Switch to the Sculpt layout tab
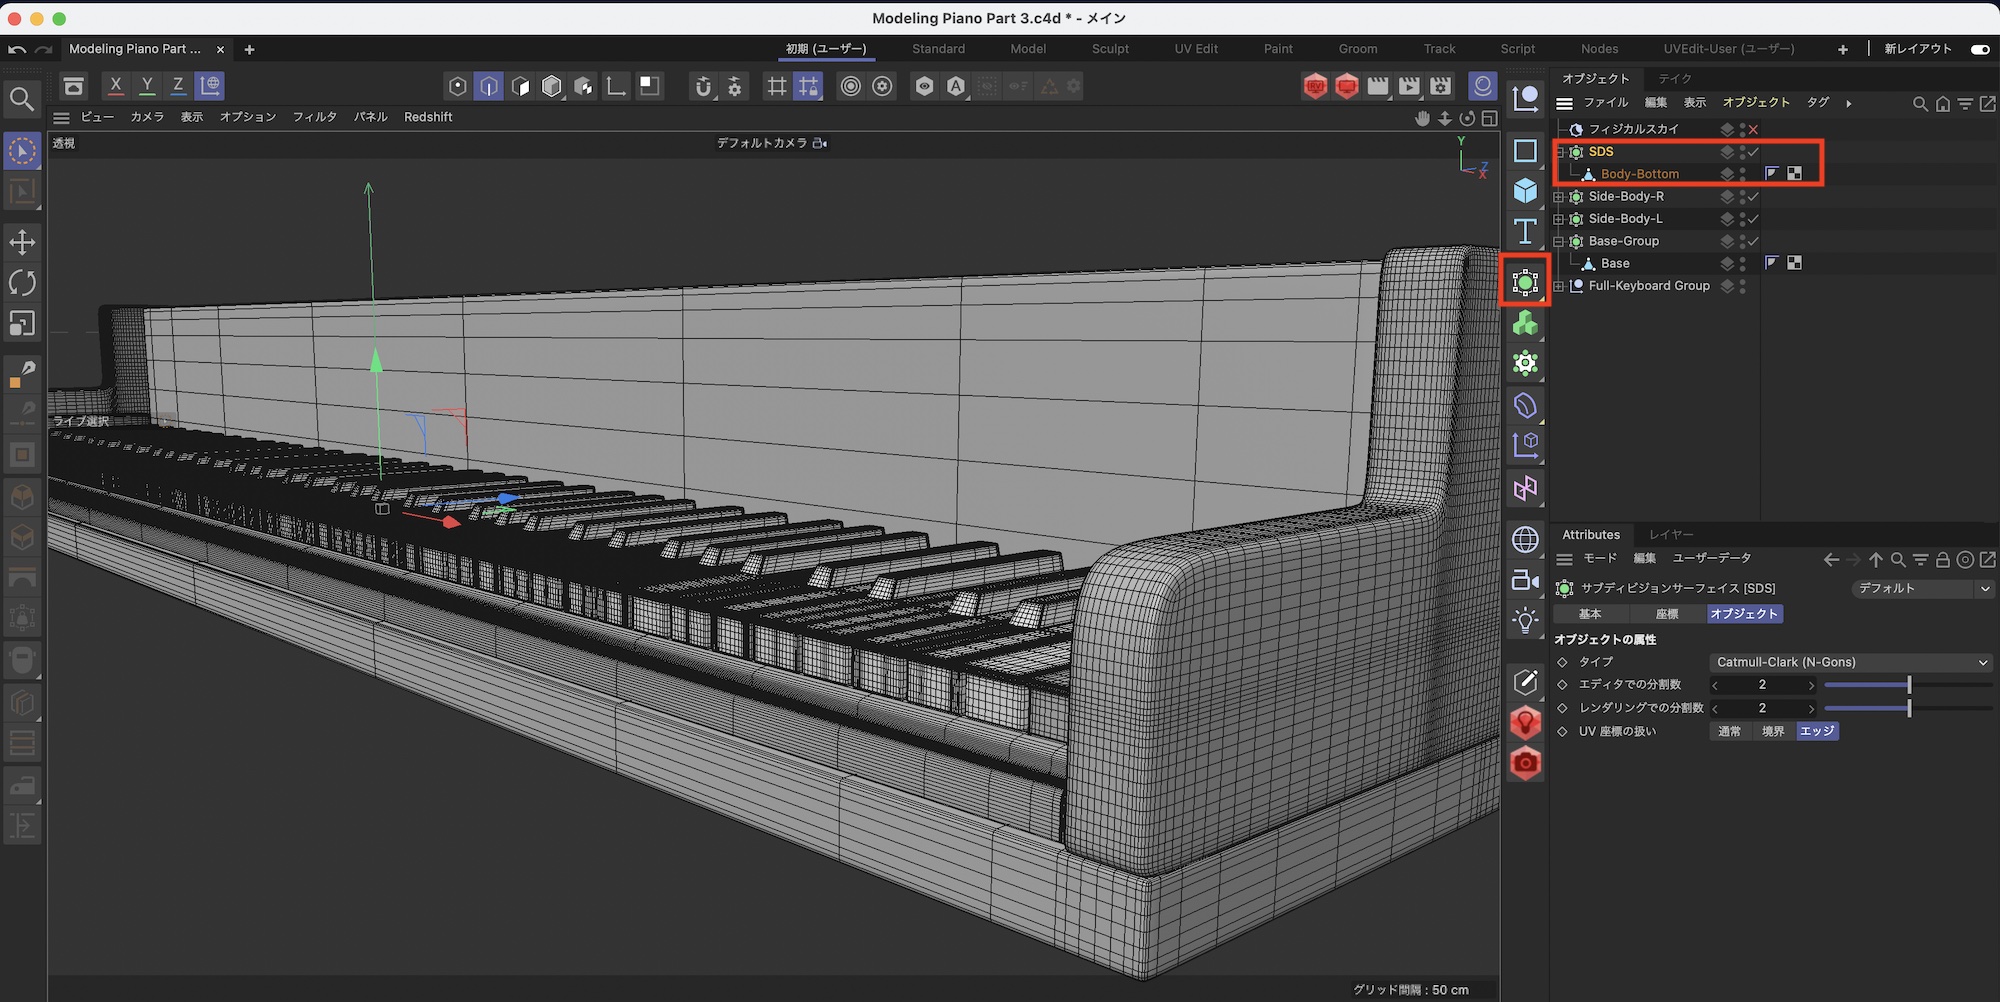The height and width of the screenshot is (1002, 2000). click(1110, 49)
